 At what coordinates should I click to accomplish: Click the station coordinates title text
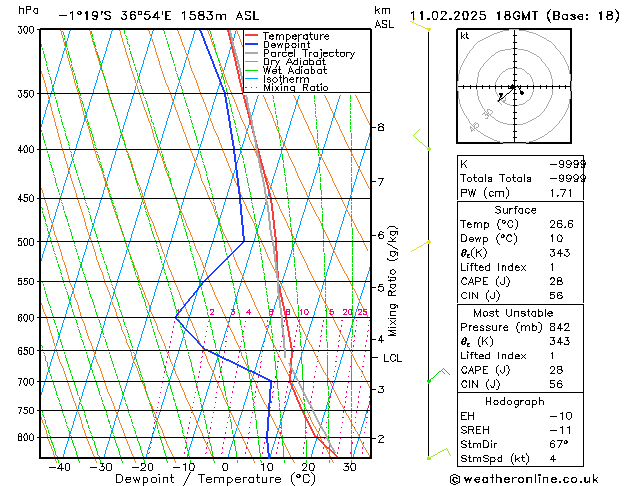click(159, 16)
